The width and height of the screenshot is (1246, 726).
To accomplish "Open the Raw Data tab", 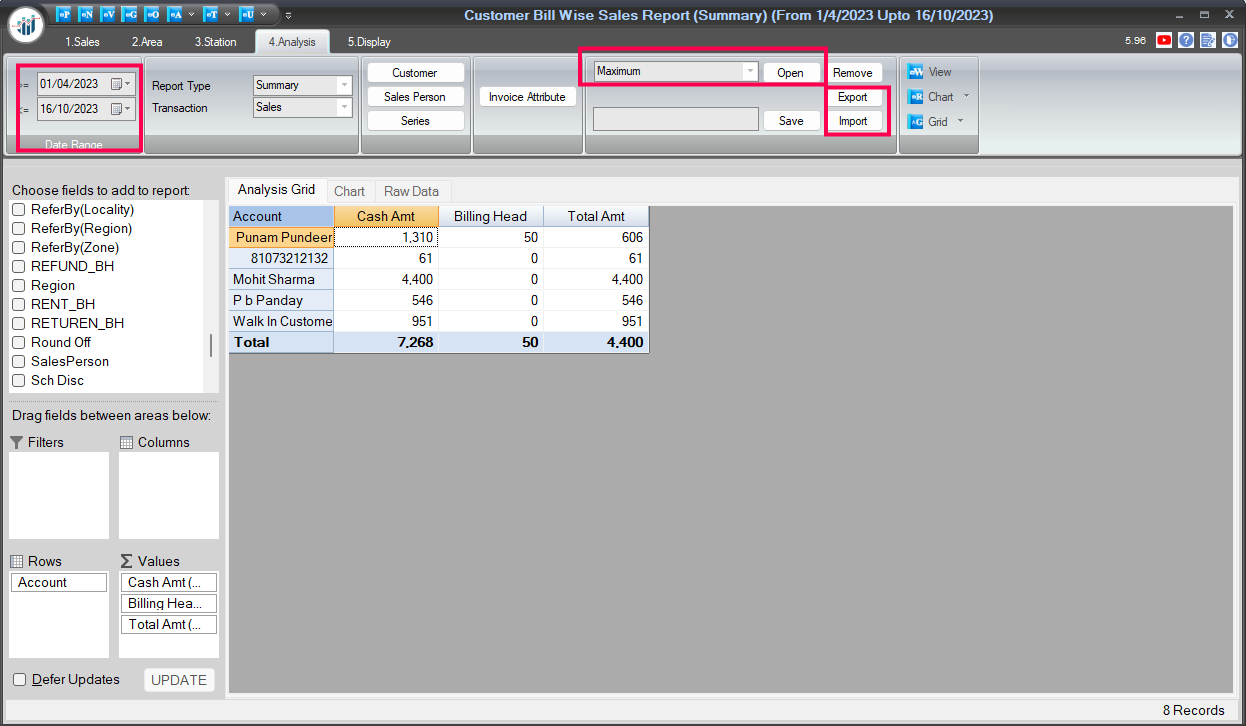I will pyautogui.click(x=412, y=191).
